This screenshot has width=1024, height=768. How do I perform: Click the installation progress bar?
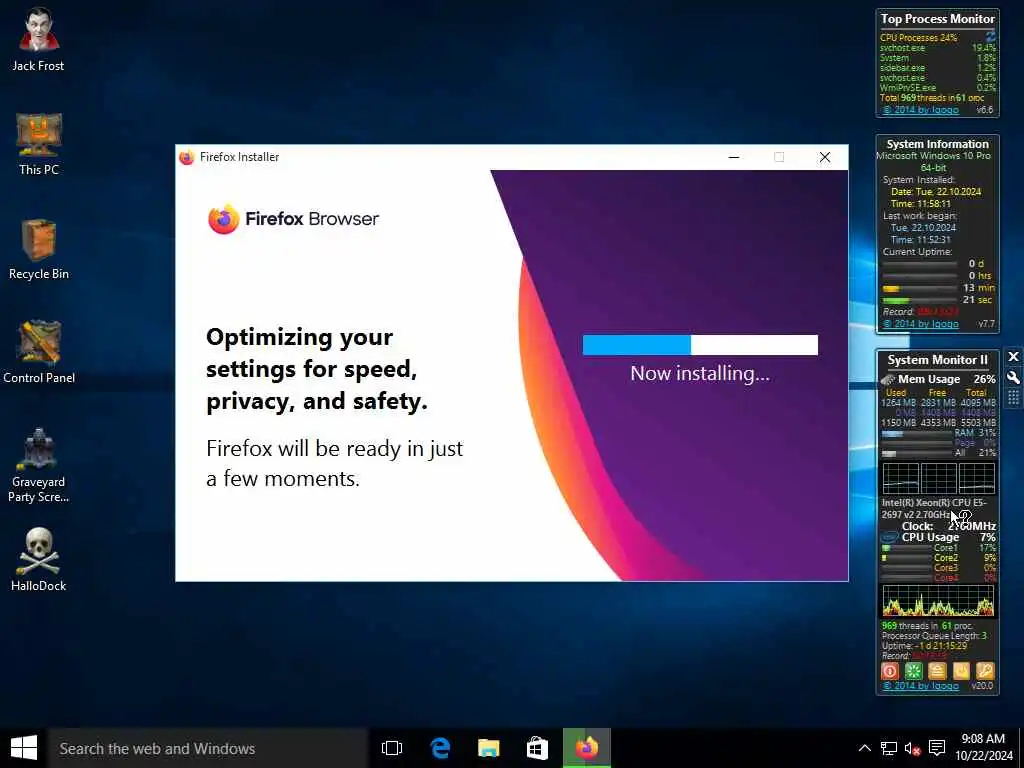(700, 345)
